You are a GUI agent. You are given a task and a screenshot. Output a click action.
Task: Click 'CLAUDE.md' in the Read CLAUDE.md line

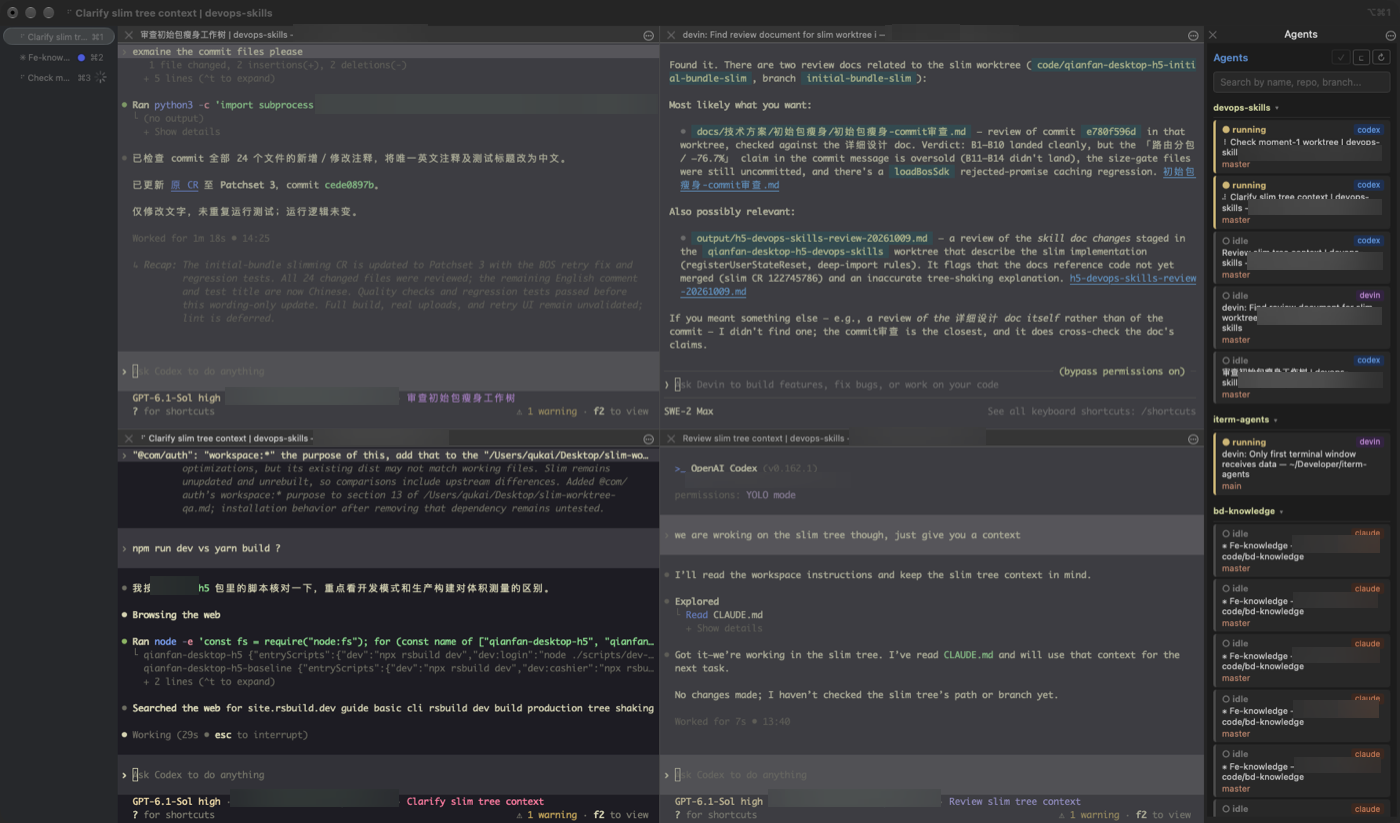click(738, 615)
